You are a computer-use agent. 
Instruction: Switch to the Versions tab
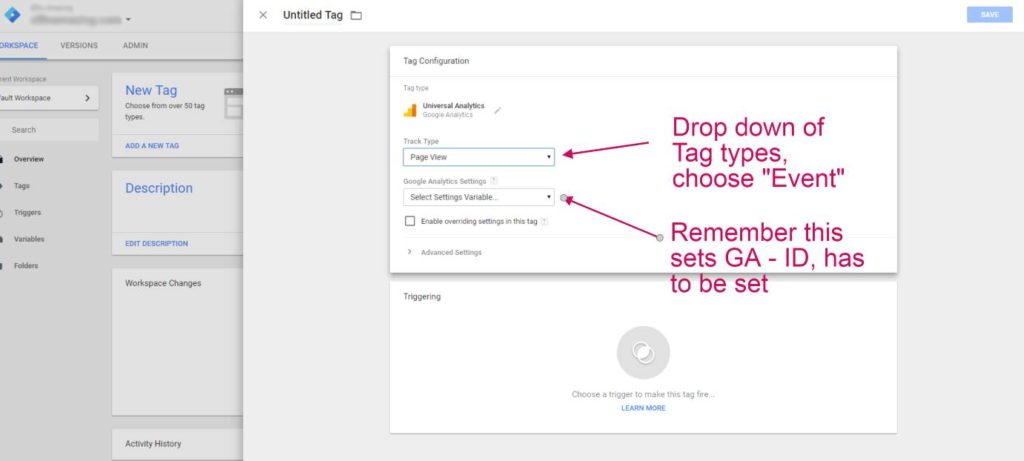click(79, 46)
